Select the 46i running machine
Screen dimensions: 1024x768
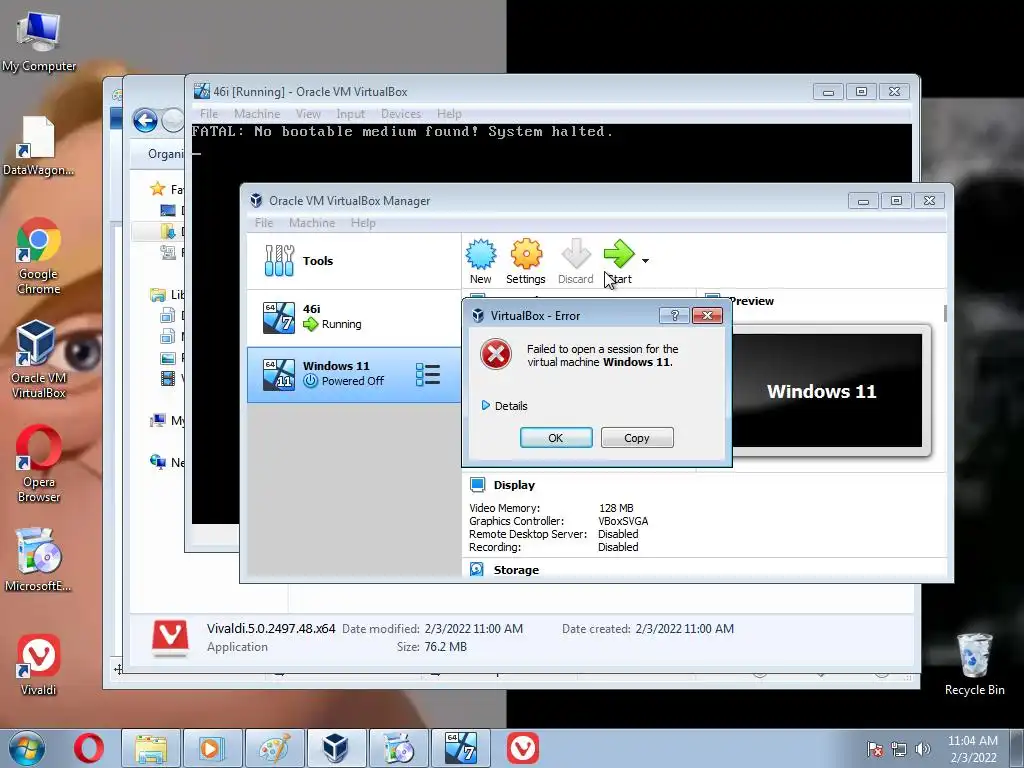[353, 317]
